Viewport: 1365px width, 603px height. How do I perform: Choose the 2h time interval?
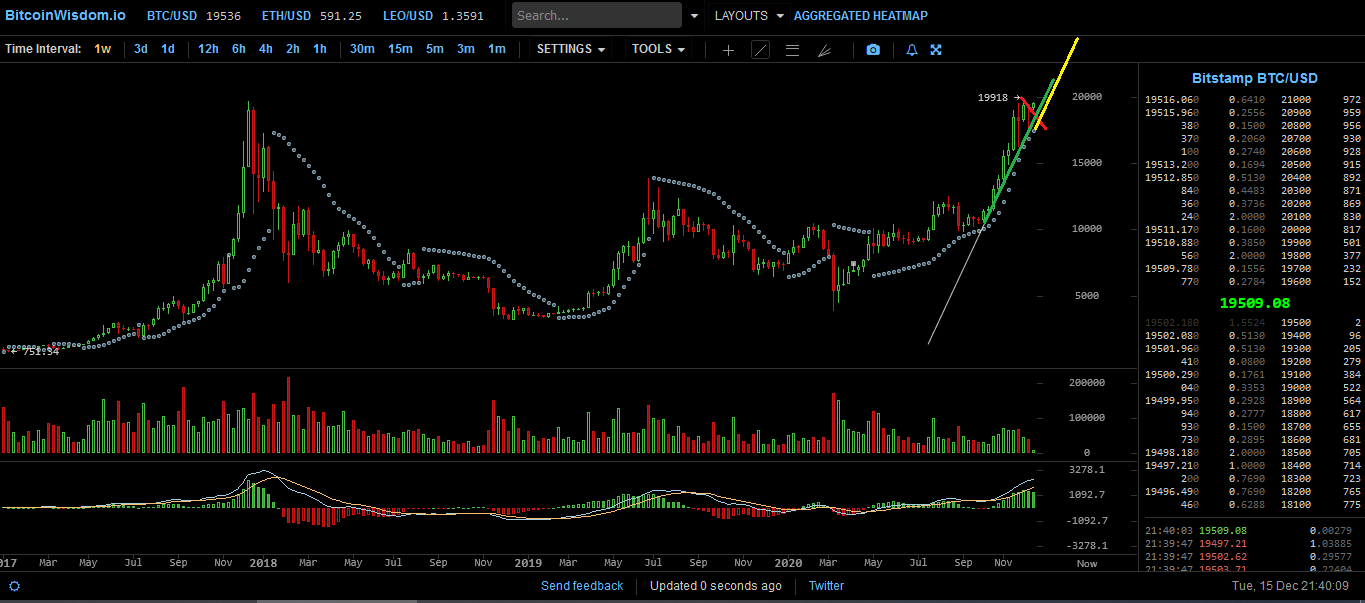(x=293, y=49)
